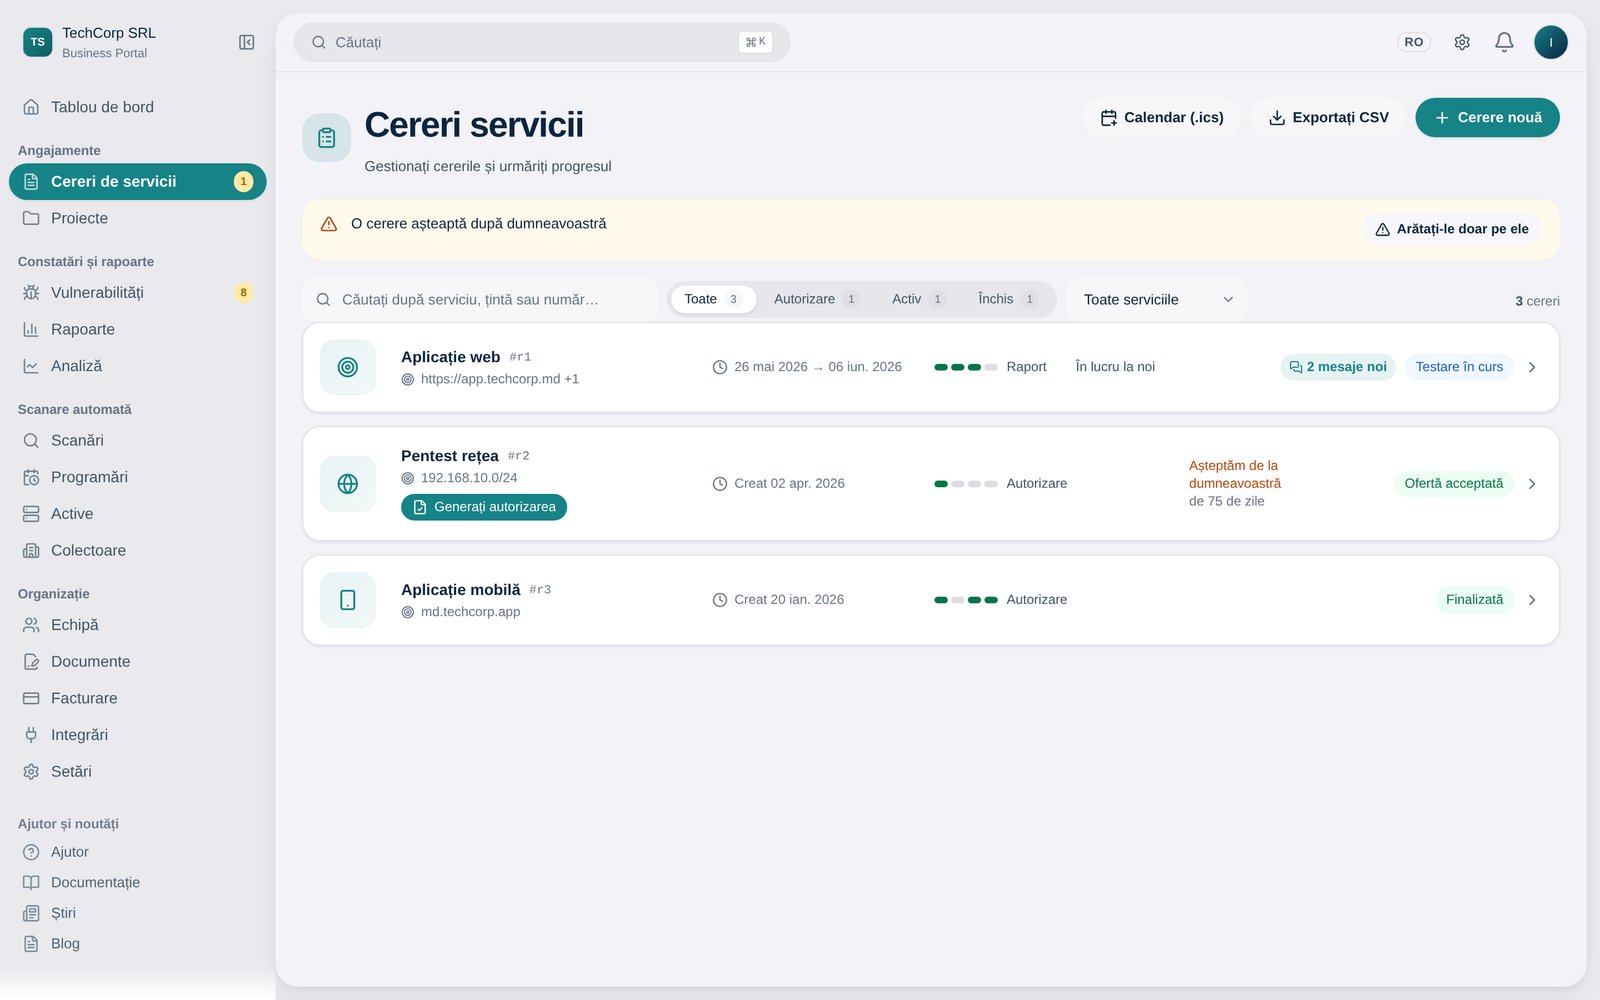This screenshot has height=1000, width=1600.
Task: Expand Pentest rețea row chevron
Action: (x=1532, y=484)
